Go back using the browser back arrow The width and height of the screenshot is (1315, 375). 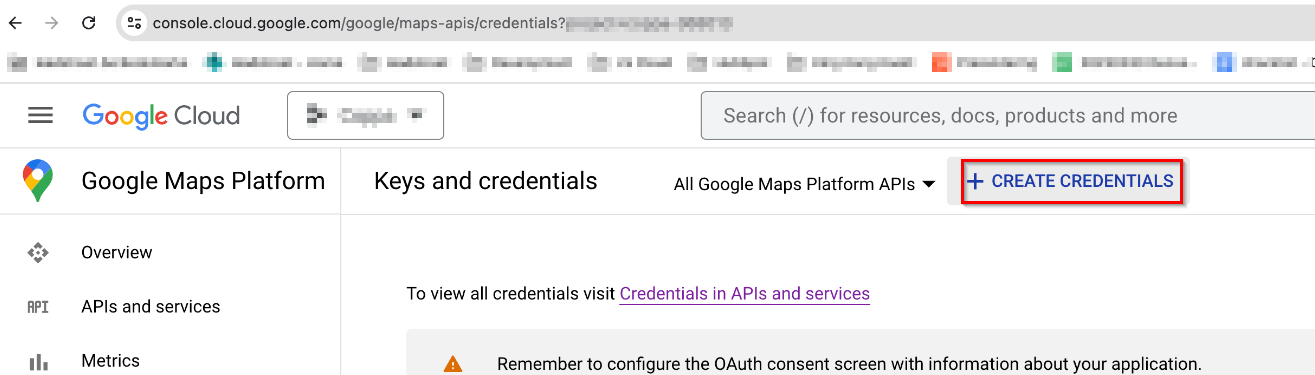tap(15, 22)
